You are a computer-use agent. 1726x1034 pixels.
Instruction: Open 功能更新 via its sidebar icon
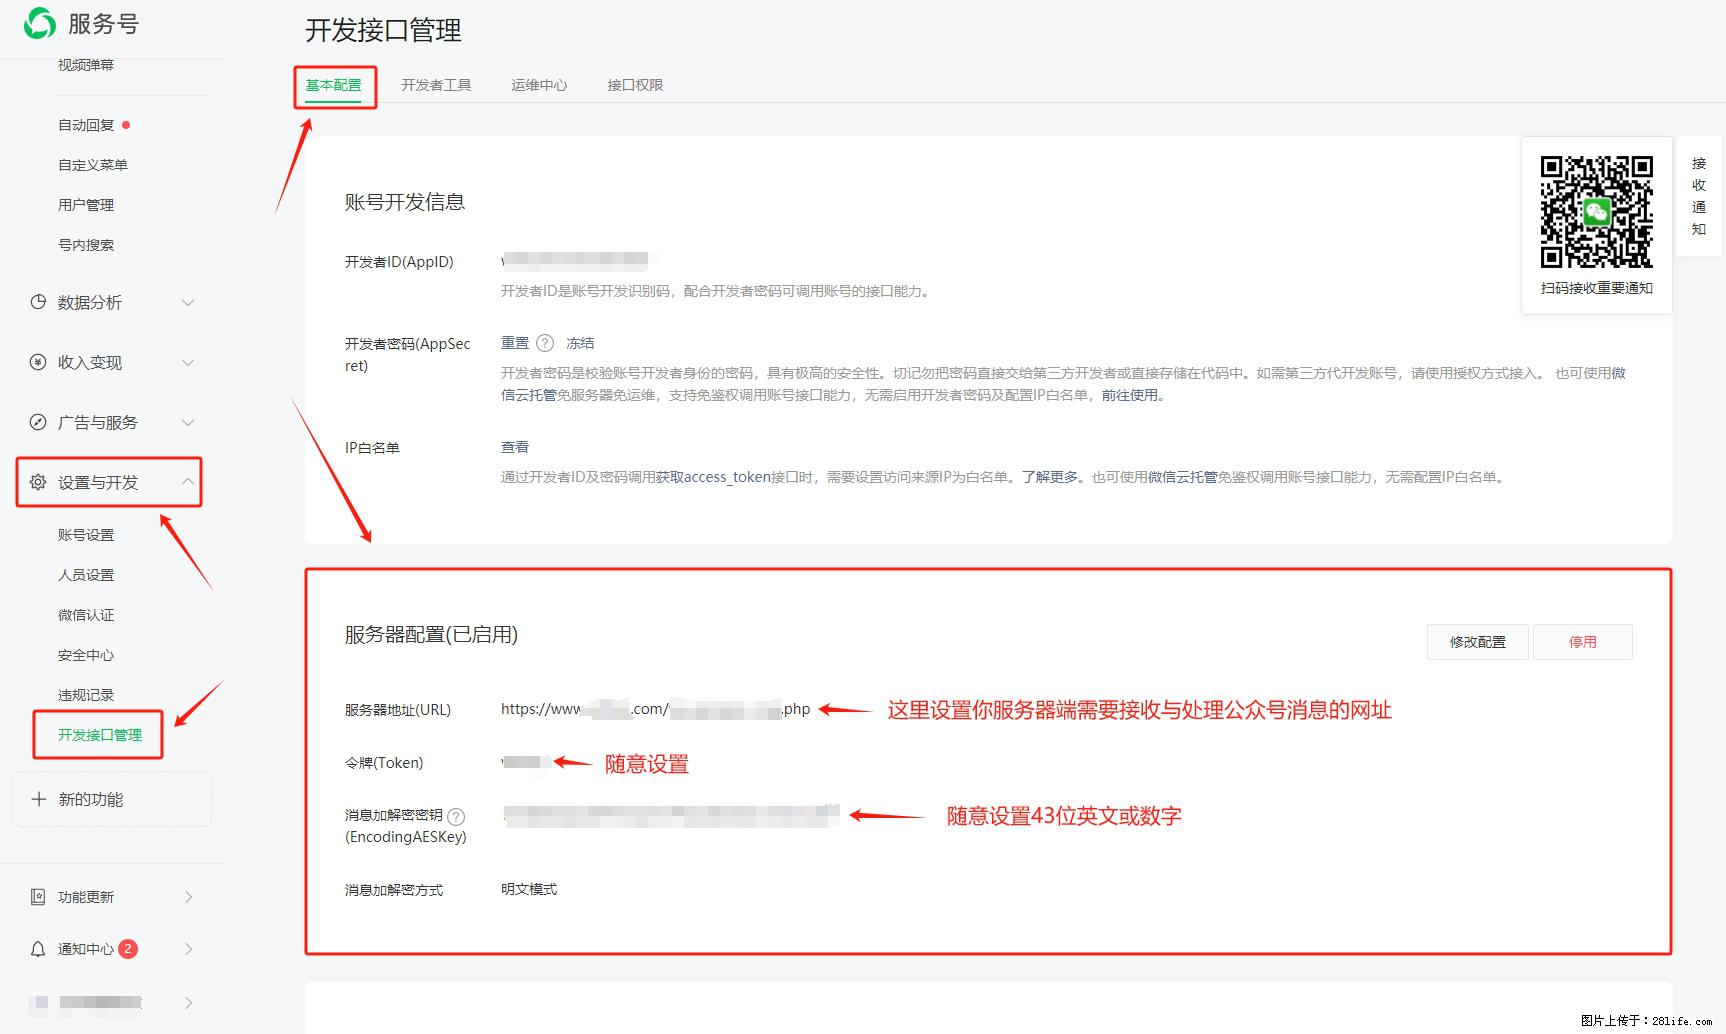pyautogui.click(x=37, y=896)
